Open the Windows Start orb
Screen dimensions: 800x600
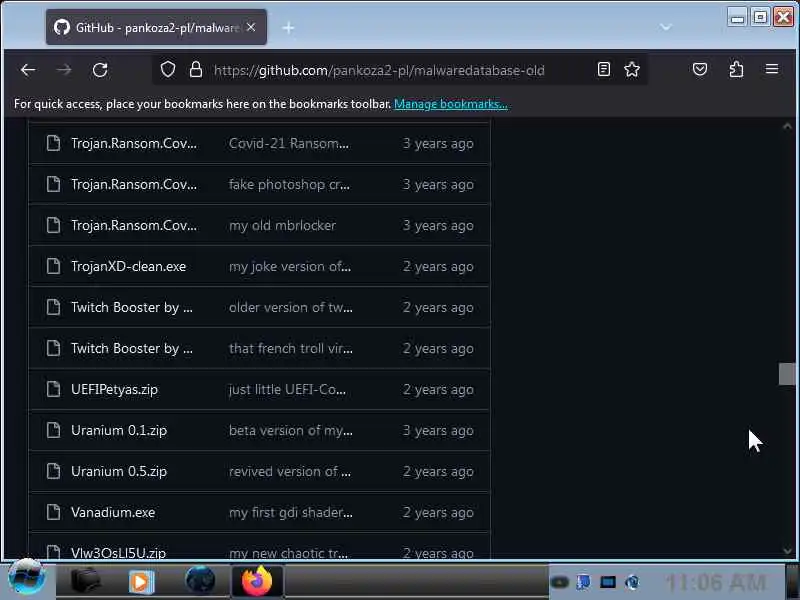coord(27,578)
